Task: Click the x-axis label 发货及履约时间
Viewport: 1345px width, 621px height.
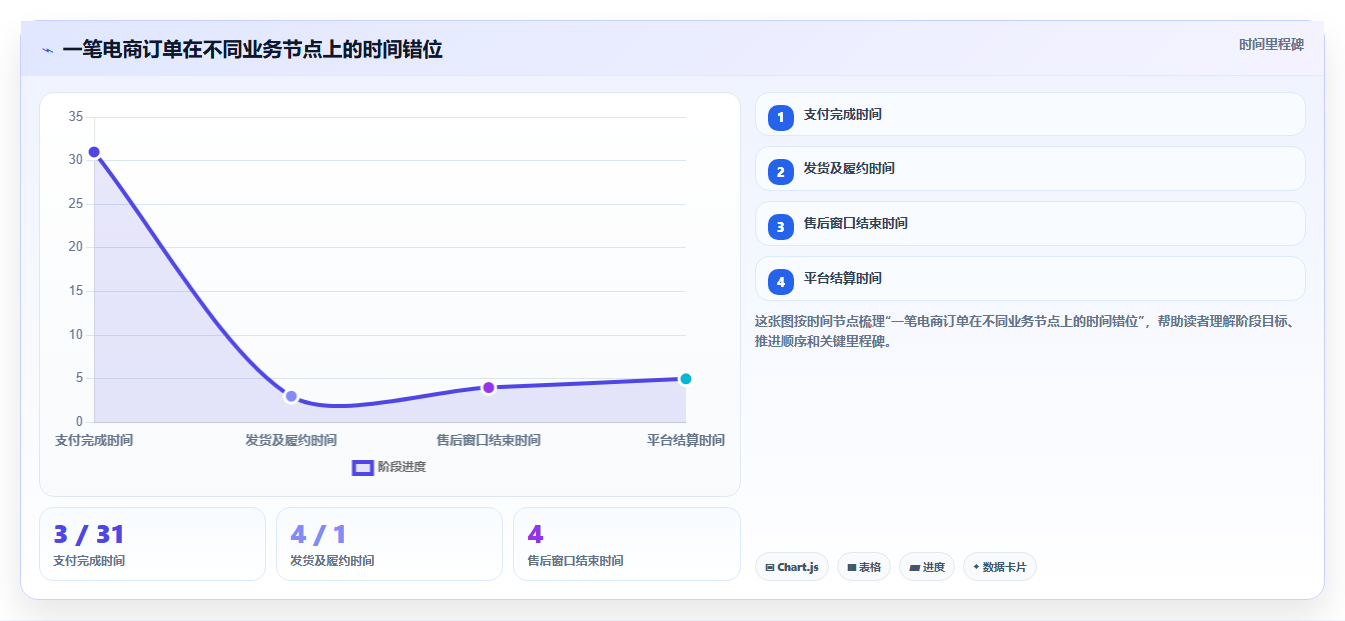Action: click(x=291, y=440)
